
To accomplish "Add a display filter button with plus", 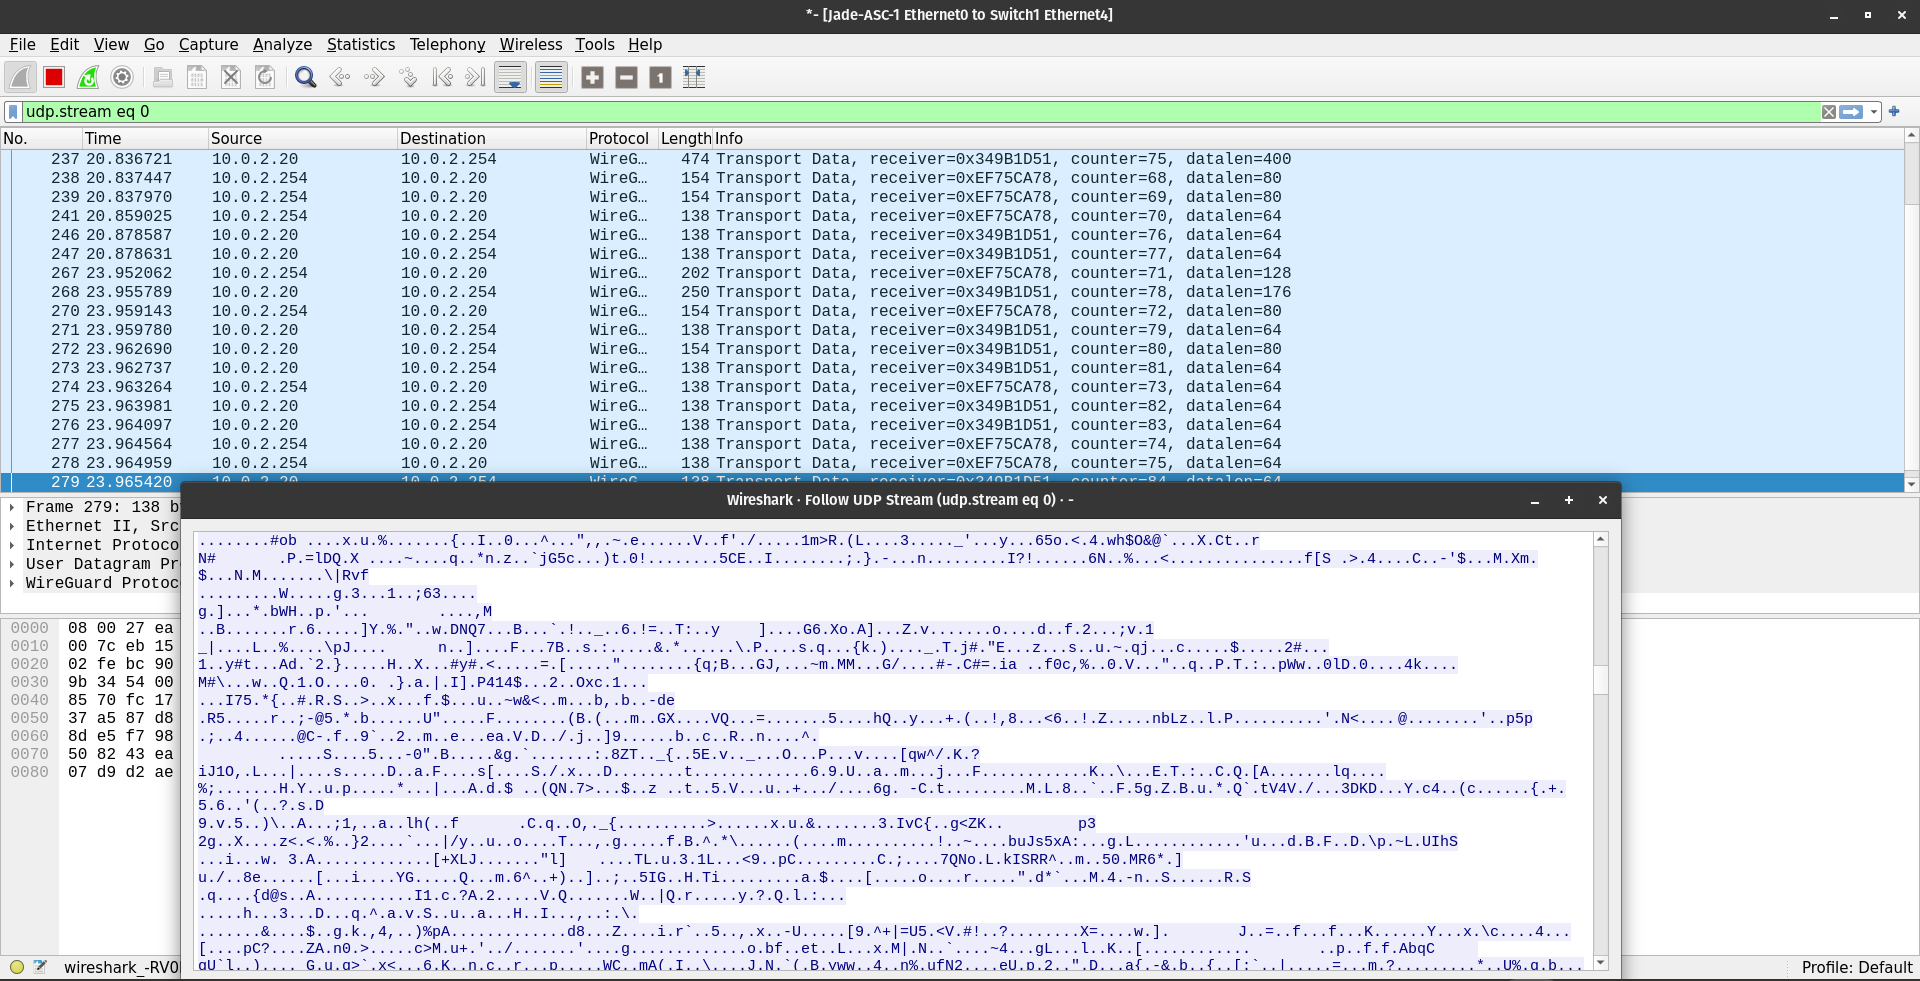I will 1894,112.
